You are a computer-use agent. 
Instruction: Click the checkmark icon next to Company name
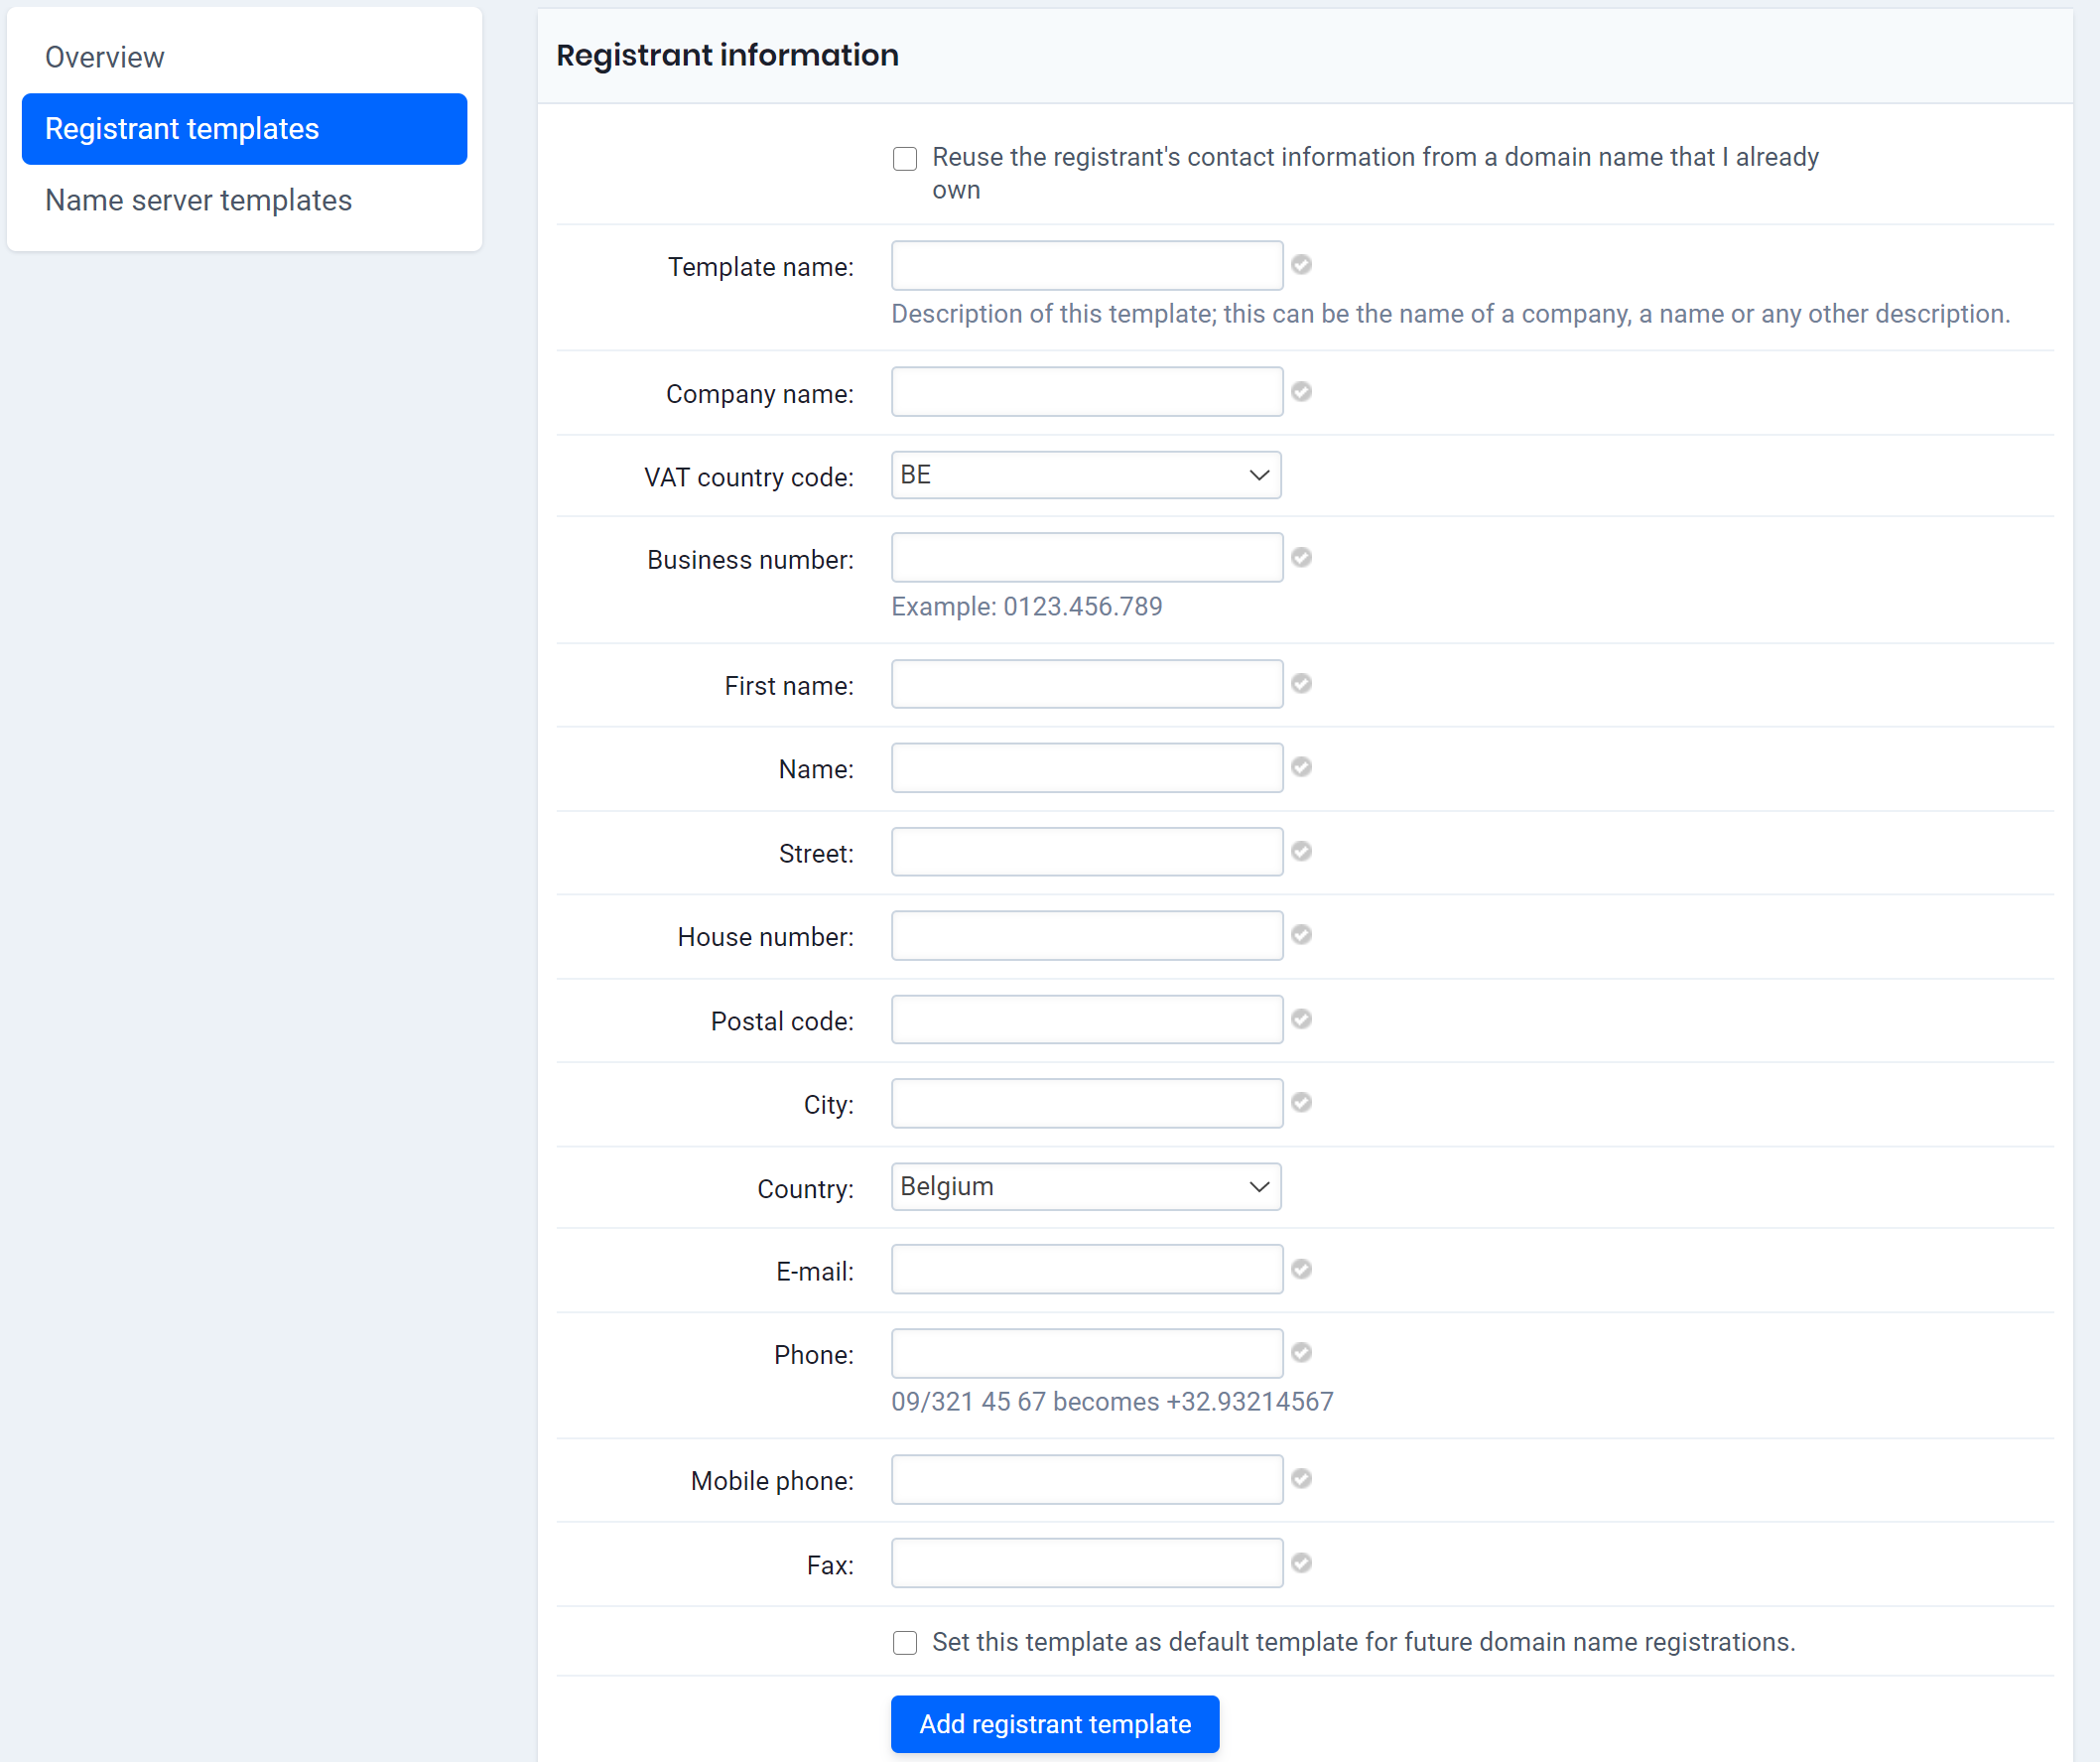coord(1301,391)
